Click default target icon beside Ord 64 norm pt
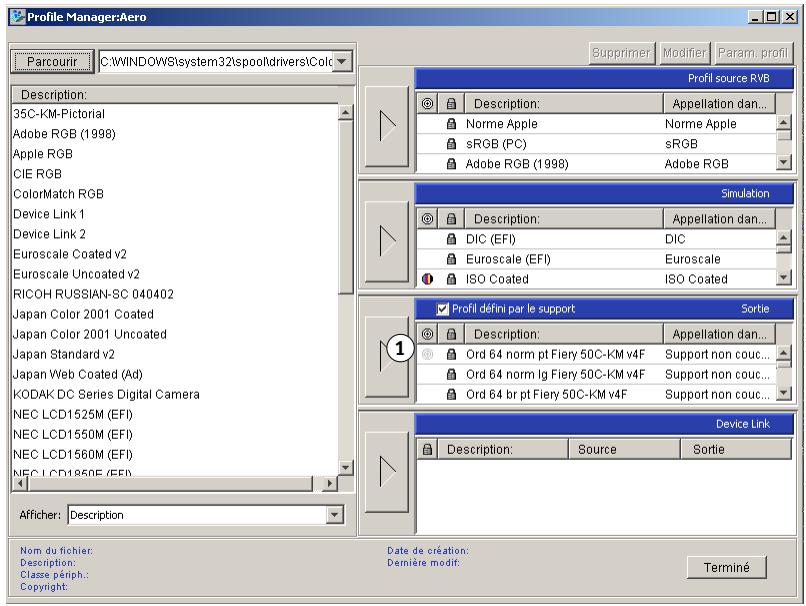The image size is (806, 606). pos(427,354)
